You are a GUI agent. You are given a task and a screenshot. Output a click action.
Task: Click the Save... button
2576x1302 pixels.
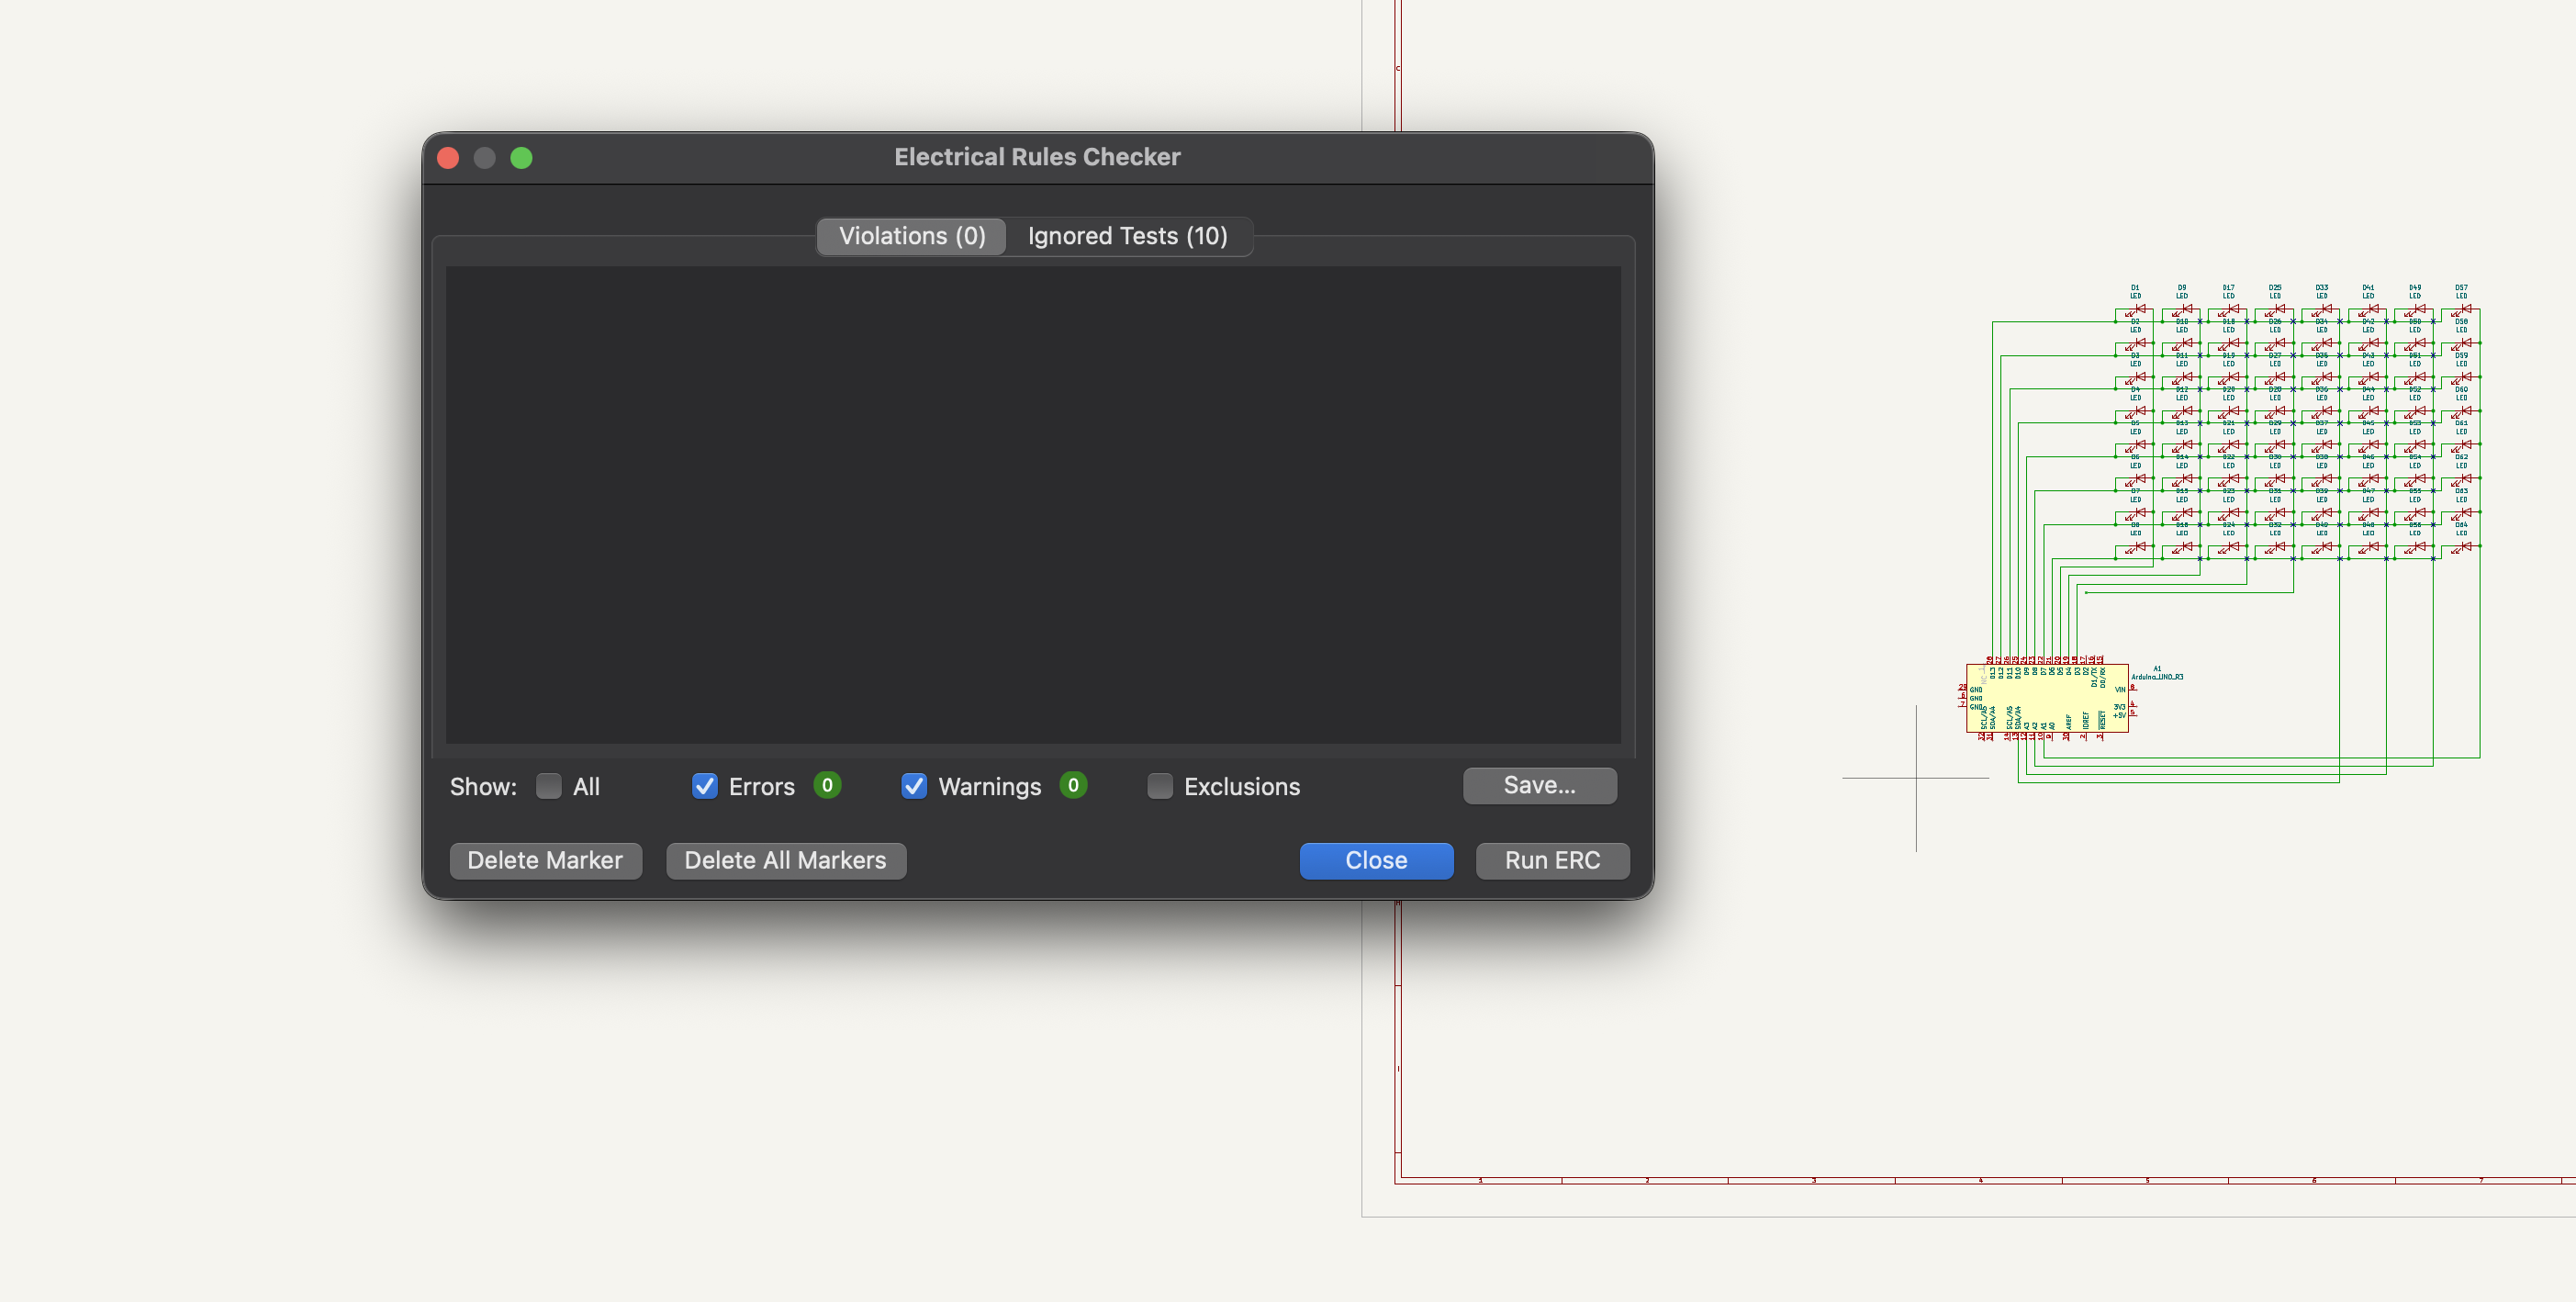pyautogui.click(x=1539, y=785)
